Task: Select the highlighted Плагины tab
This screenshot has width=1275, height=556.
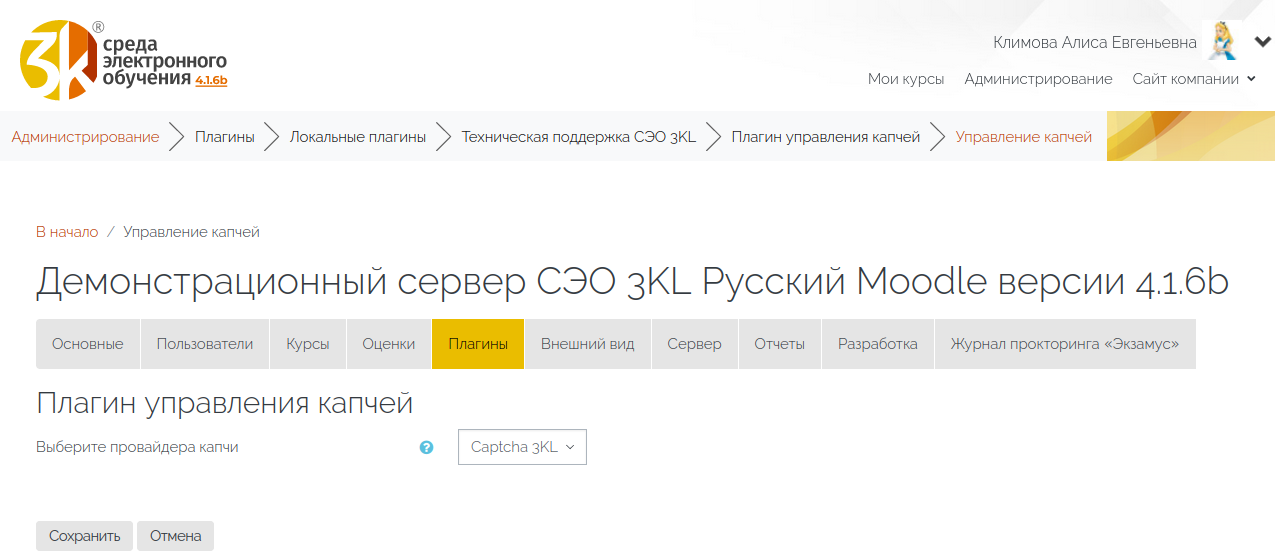Action: [478, 344]
